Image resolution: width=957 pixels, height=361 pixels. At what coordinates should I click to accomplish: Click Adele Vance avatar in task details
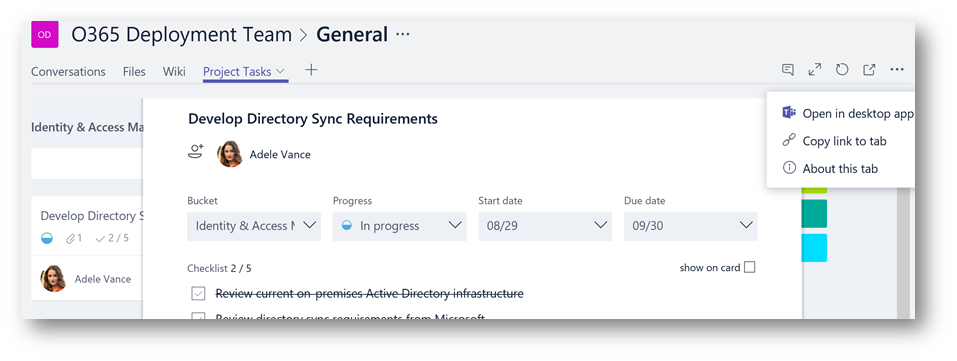[x=230, y=154]
